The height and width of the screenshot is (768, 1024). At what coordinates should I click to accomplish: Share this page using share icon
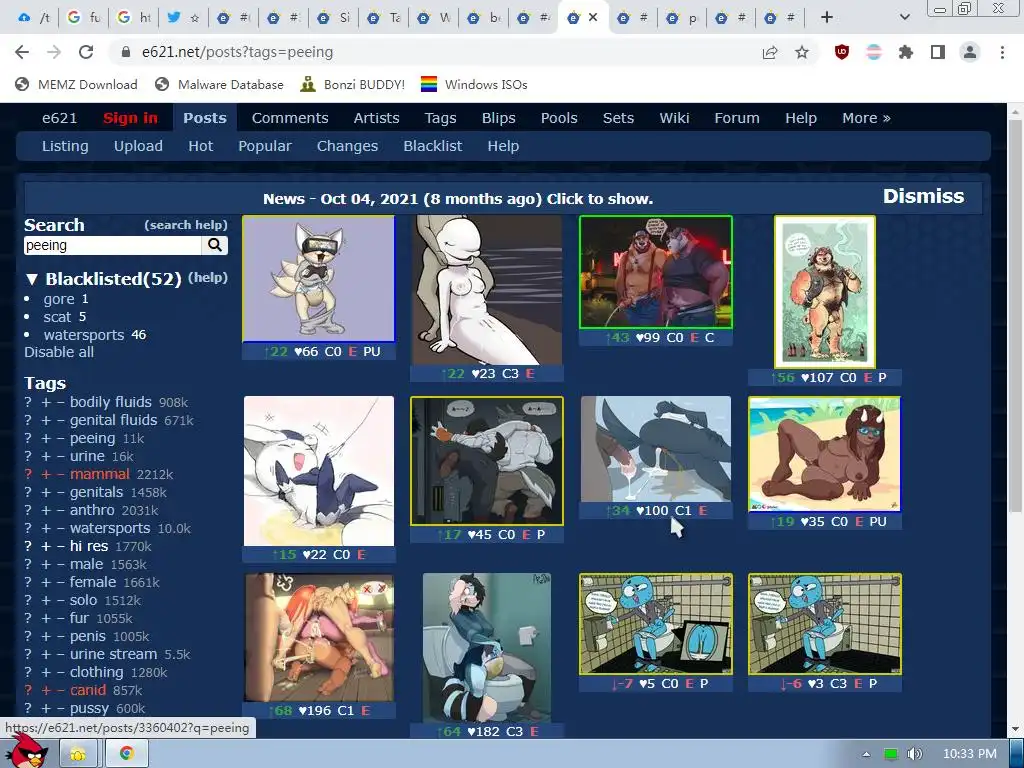770,52
